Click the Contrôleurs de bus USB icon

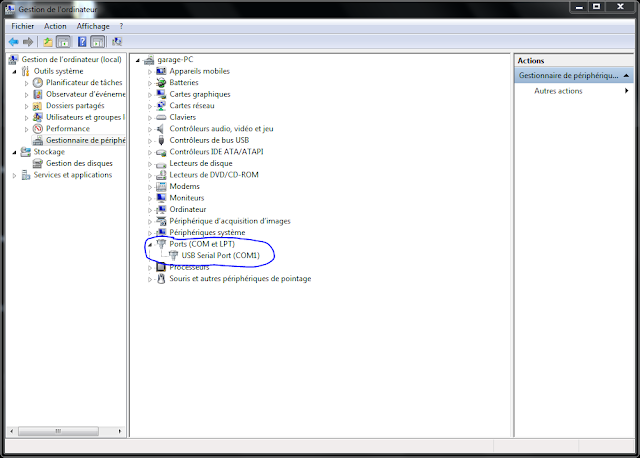[161, 140]
